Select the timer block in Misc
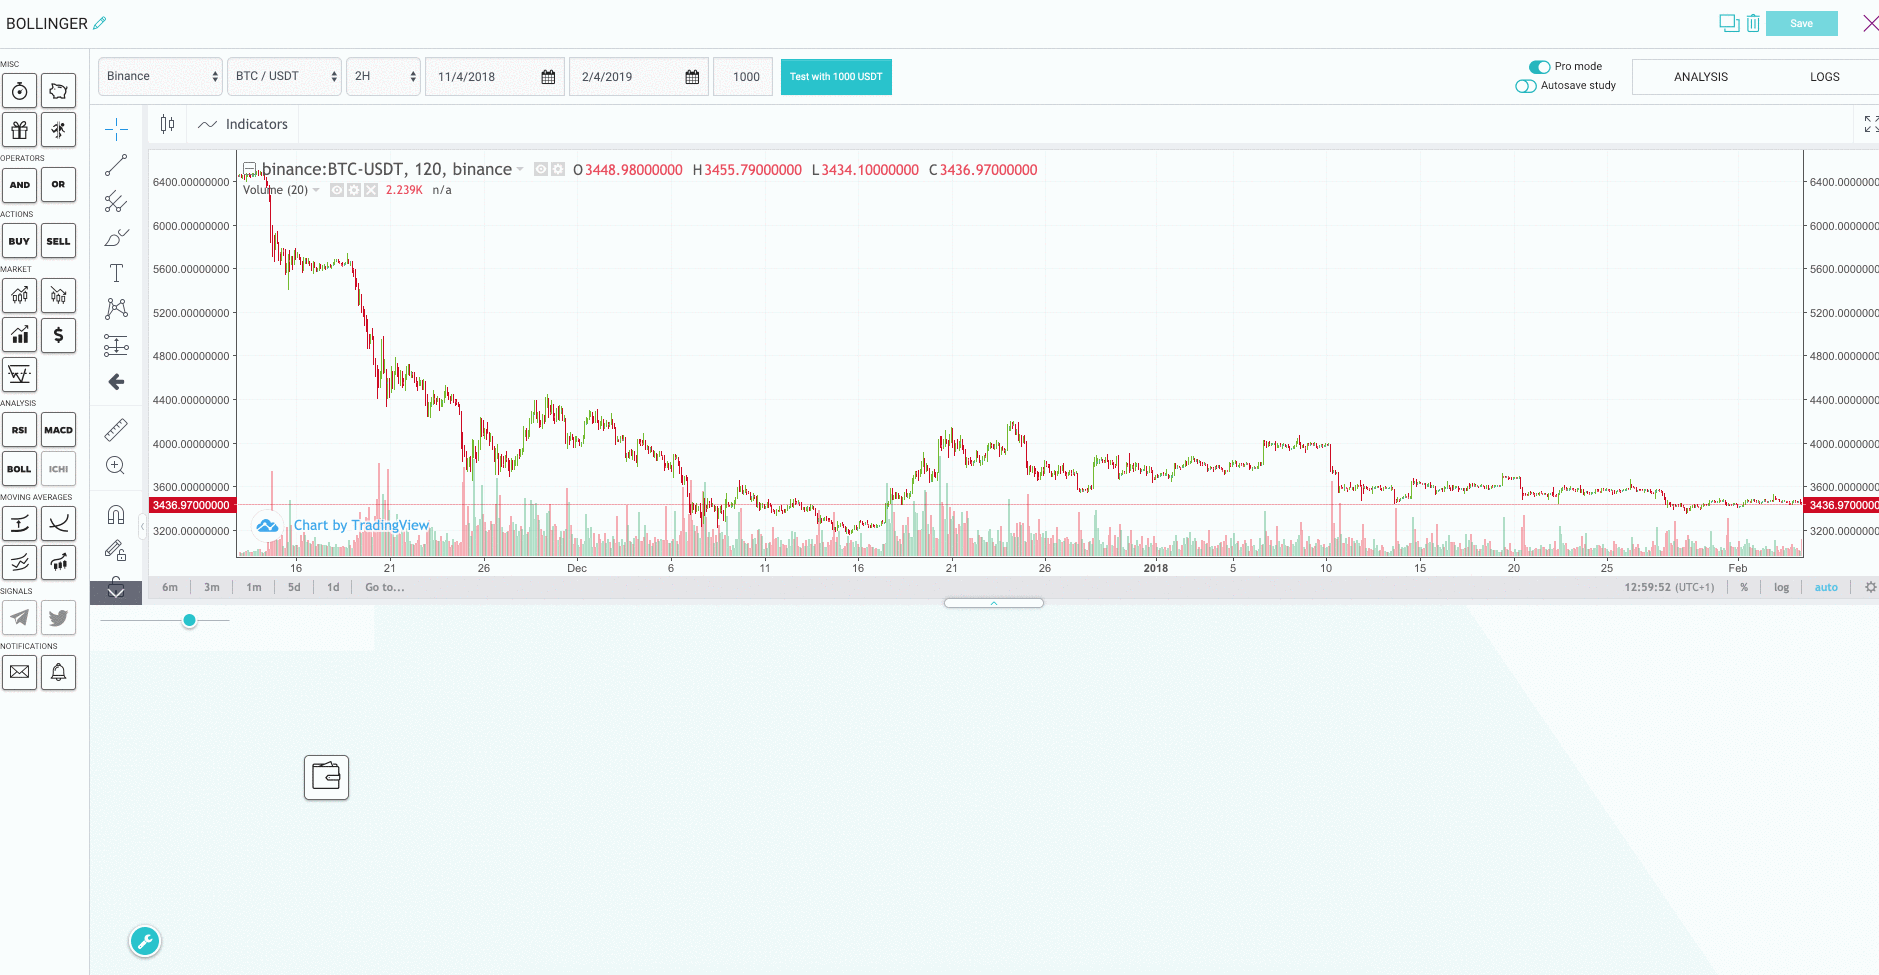This screenshot has height=975, width=1879. point(19,91)
